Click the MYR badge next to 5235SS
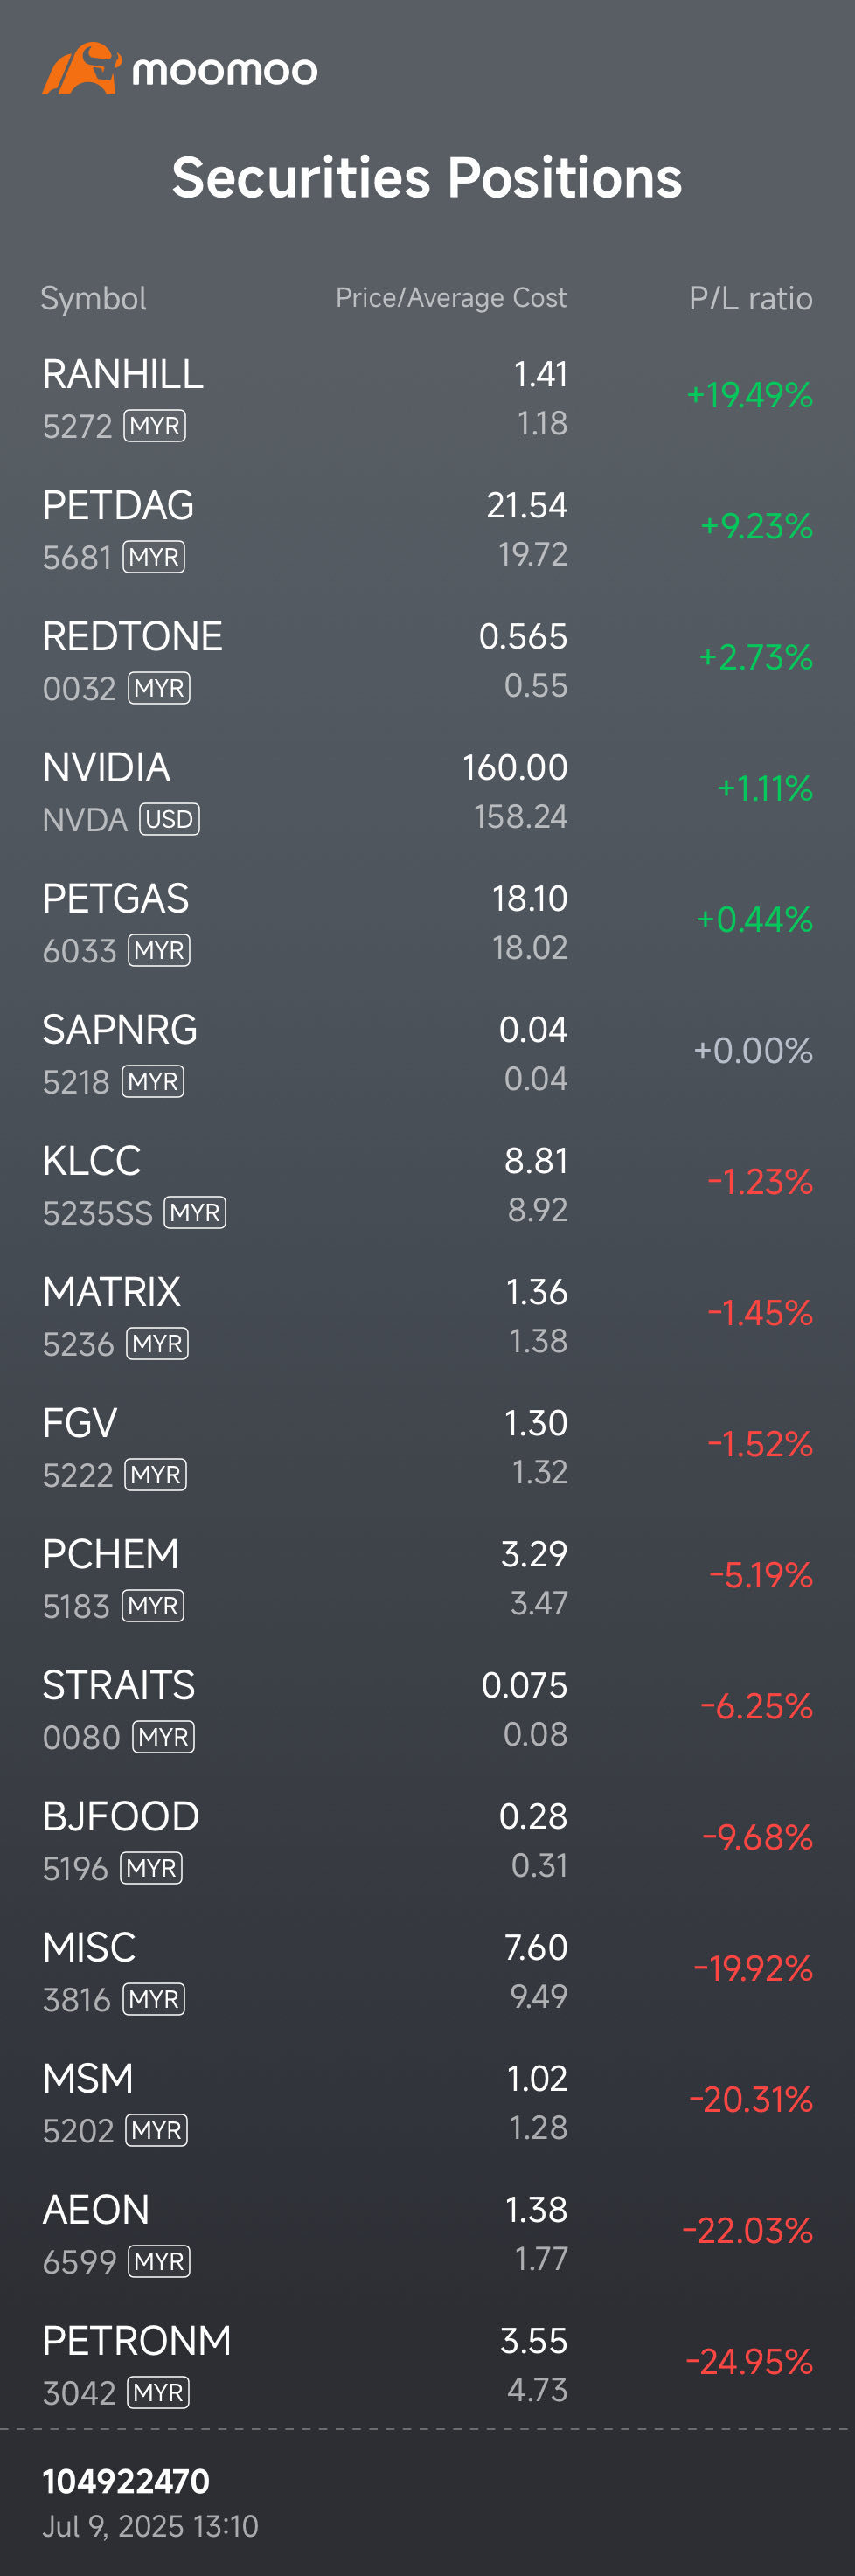The width and height of the screenshot is (855, 2576). point(195,1212)
